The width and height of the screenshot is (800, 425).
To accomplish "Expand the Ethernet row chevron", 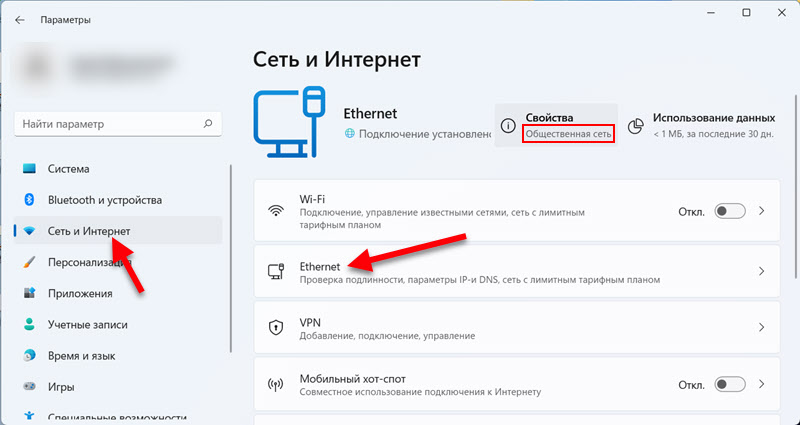I will pyautogui.click(x=762, y=271).
